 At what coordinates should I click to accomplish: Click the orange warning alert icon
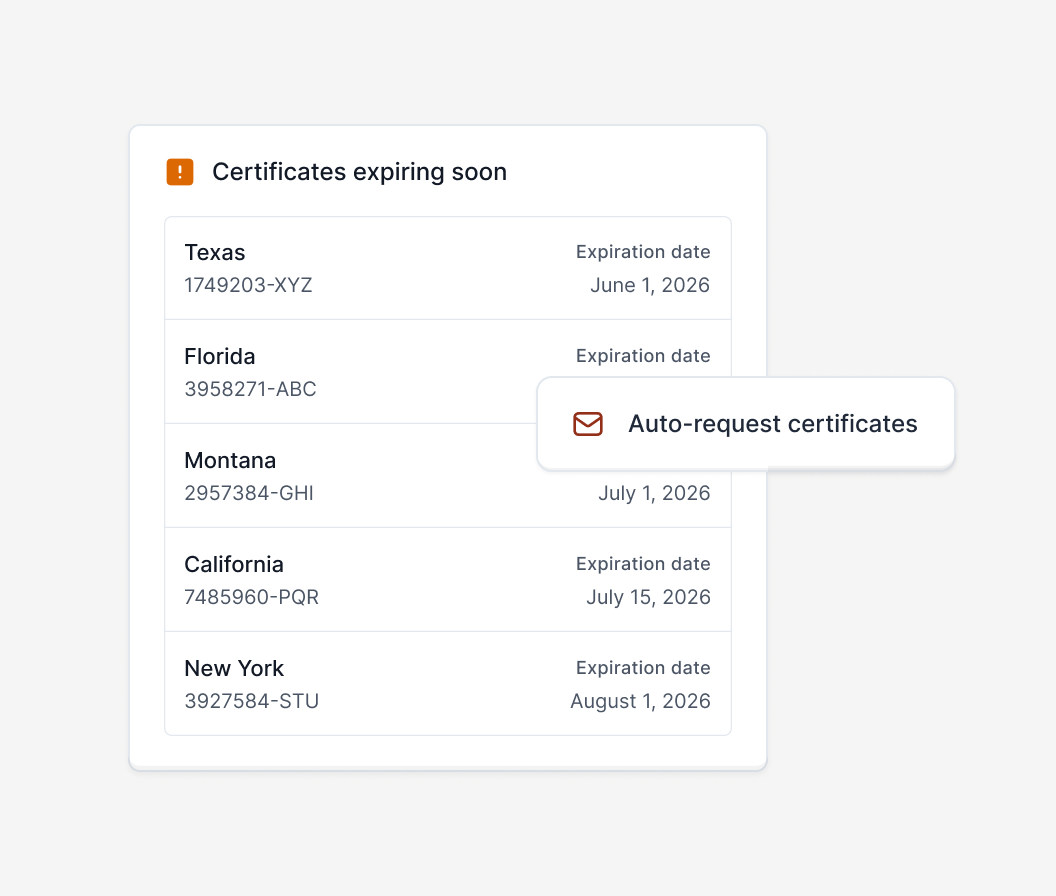[x=180, y=171]
